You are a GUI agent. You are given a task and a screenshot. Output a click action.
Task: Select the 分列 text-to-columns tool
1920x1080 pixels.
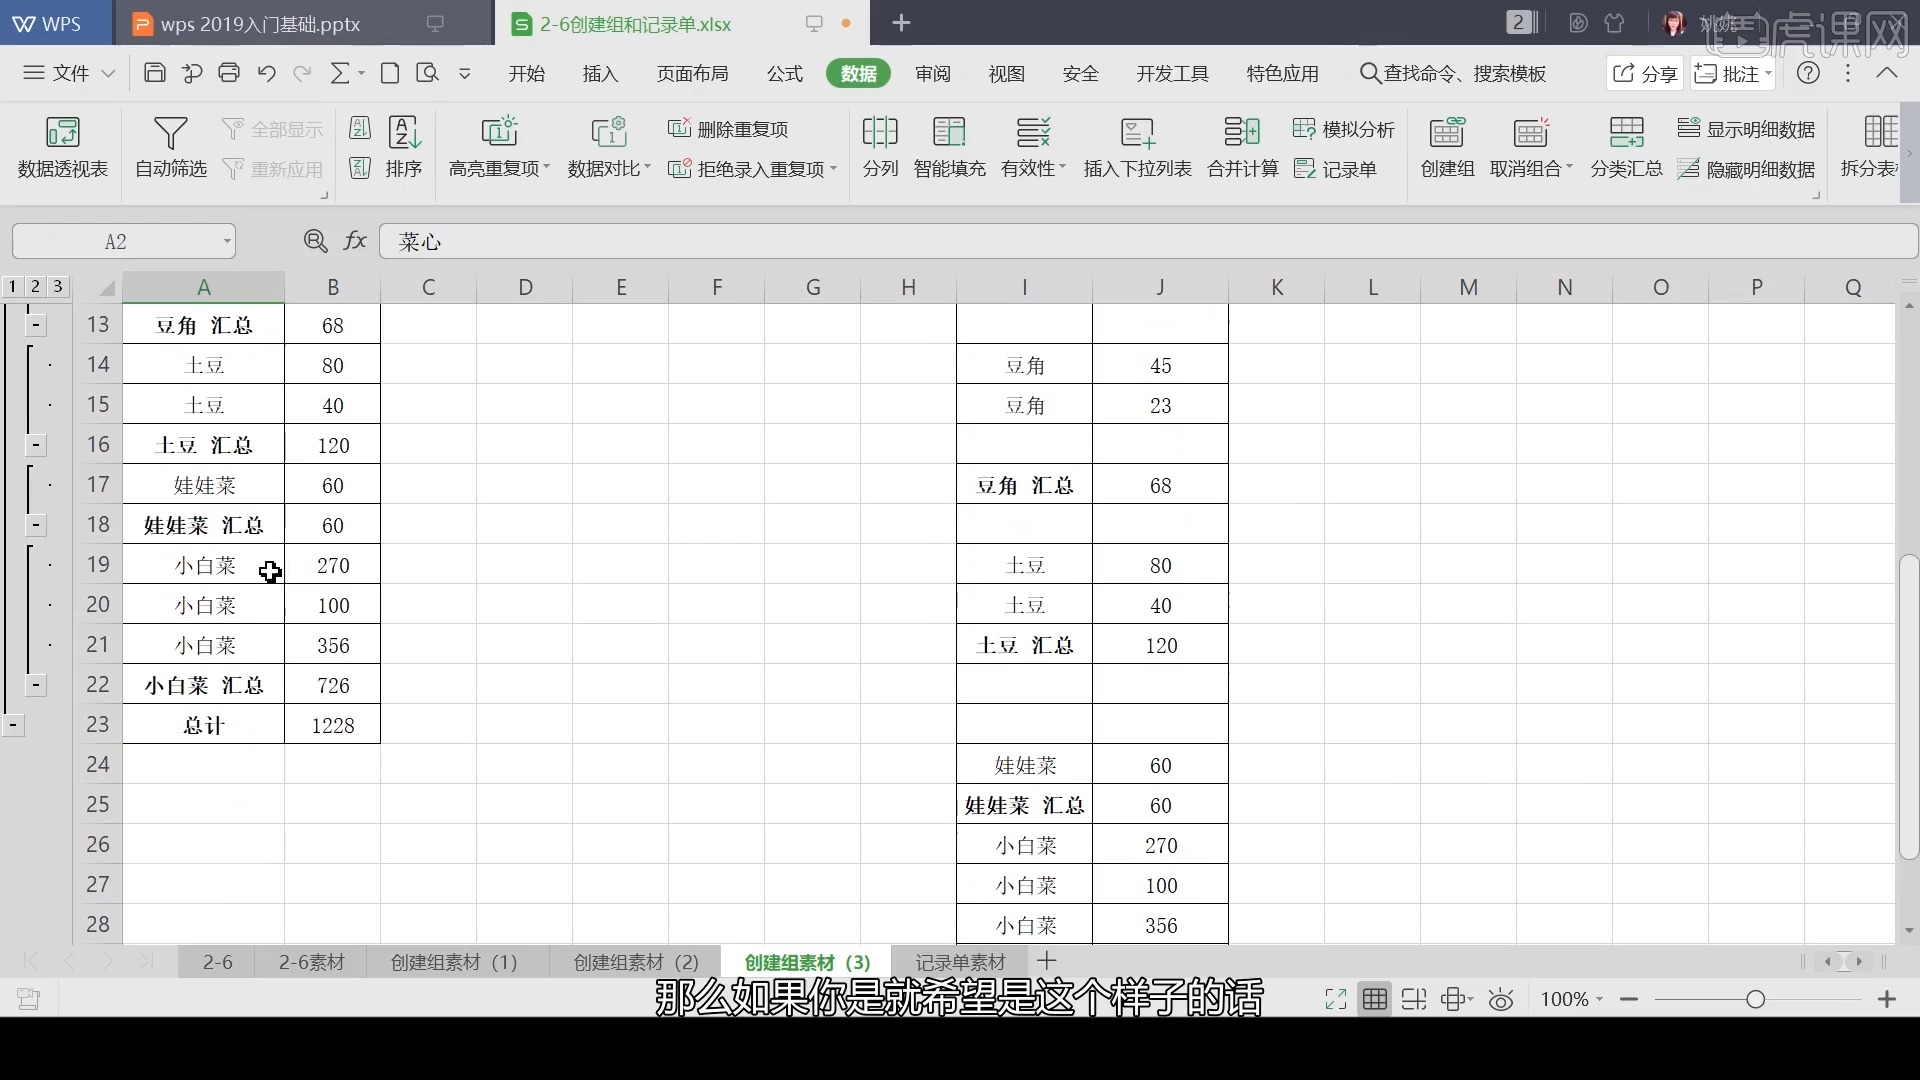tap(879, 147)
